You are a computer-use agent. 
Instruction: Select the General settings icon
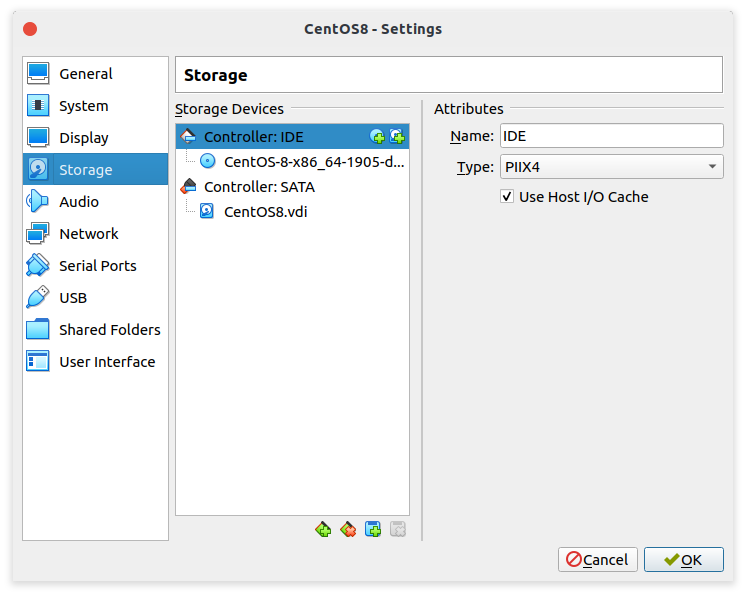(38, 73)
